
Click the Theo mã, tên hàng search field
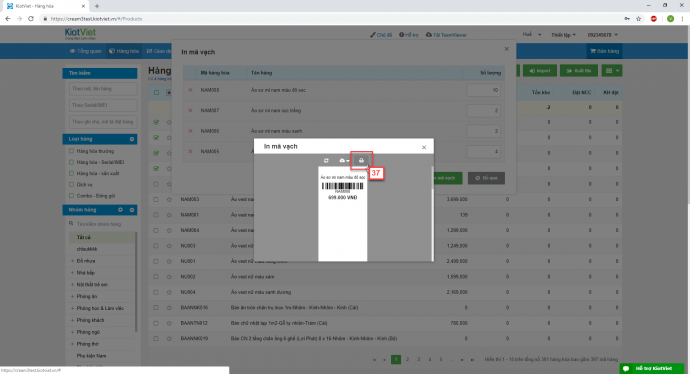103,89
